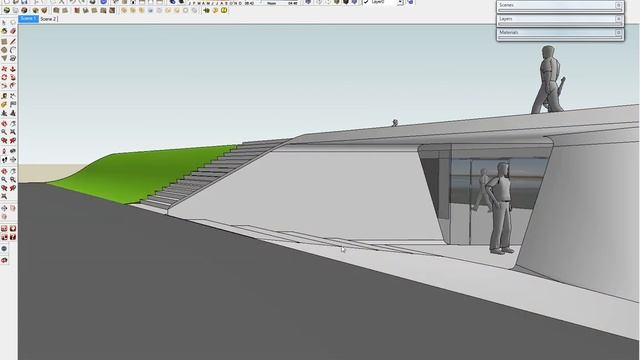This screenshot has width=640, height=360.
Task: Select the Circle tool
Action: click(x=4, y=50)
